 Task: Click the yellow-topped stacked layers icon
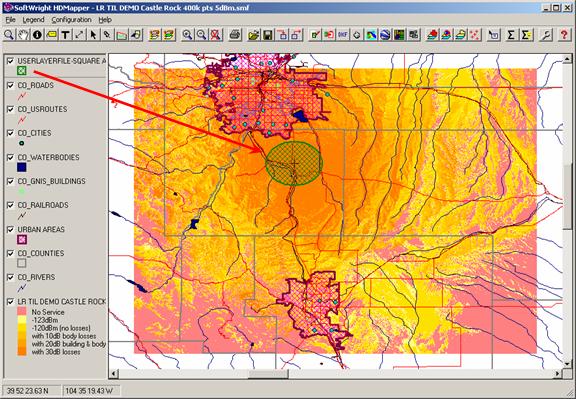461,35
